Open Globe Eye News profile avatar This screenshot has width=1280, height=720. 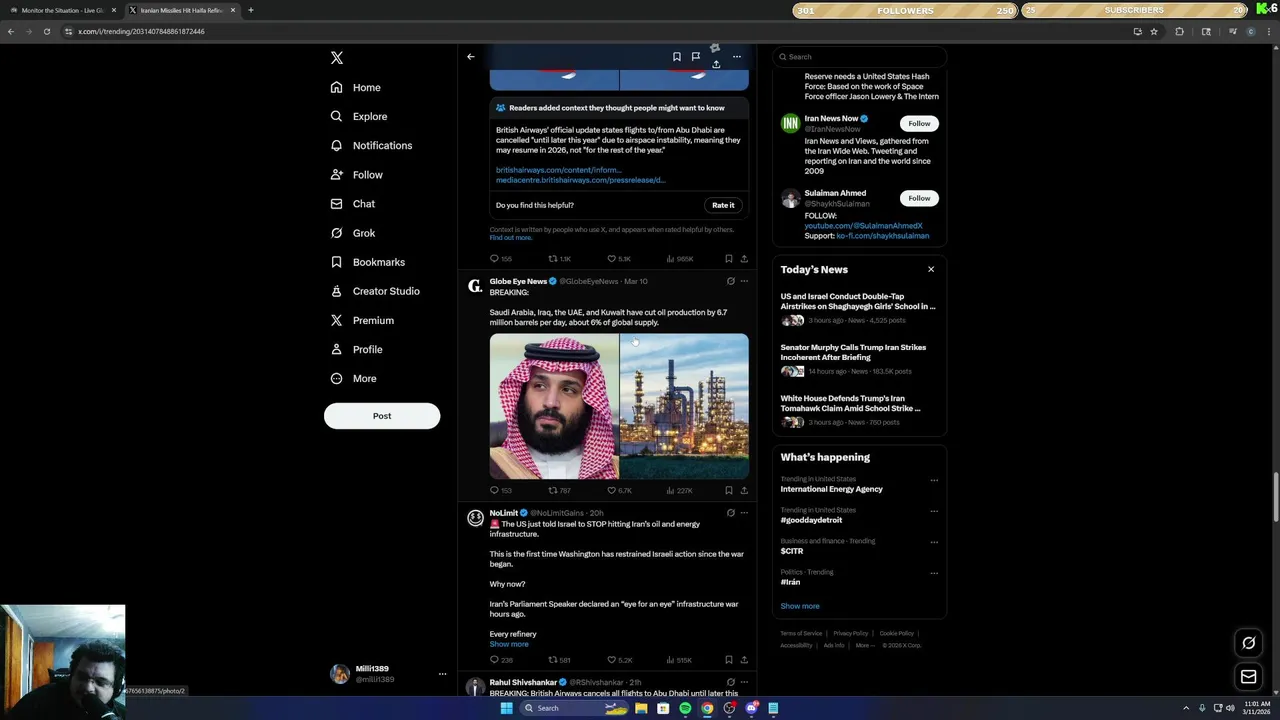[475, 286]
